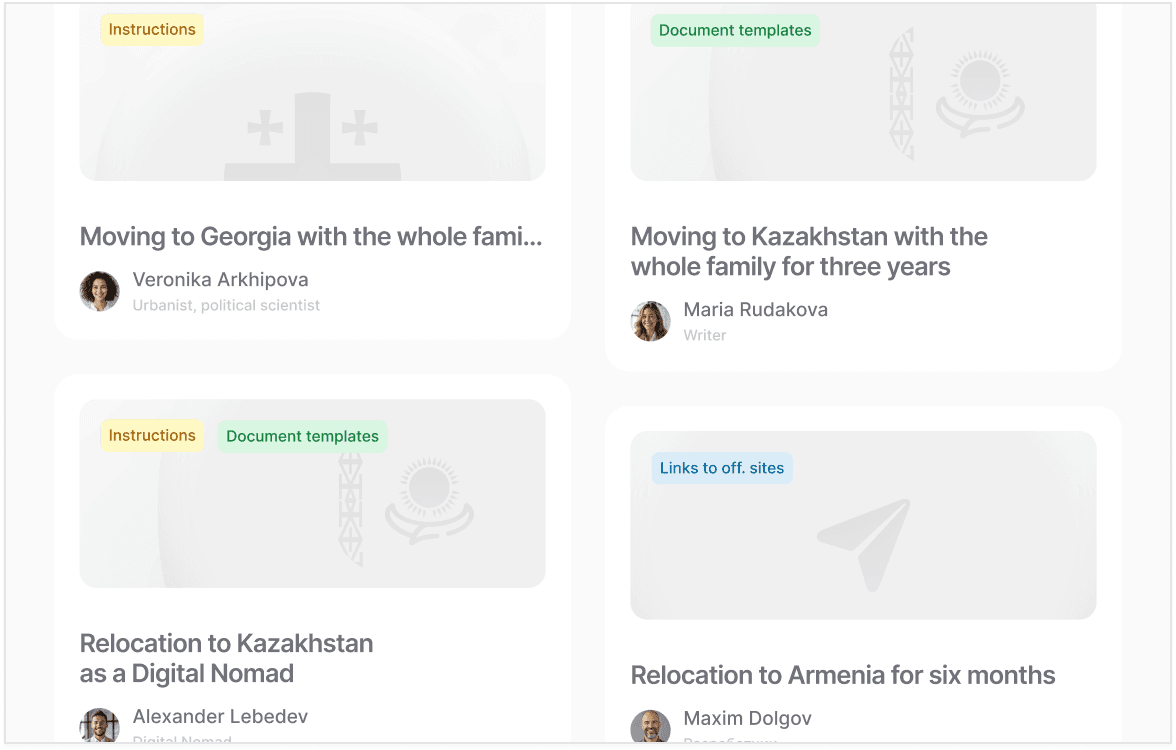Select the Instructions tag on Georgia card
This screenshot has height=750, width=1176.
point(152,30)
